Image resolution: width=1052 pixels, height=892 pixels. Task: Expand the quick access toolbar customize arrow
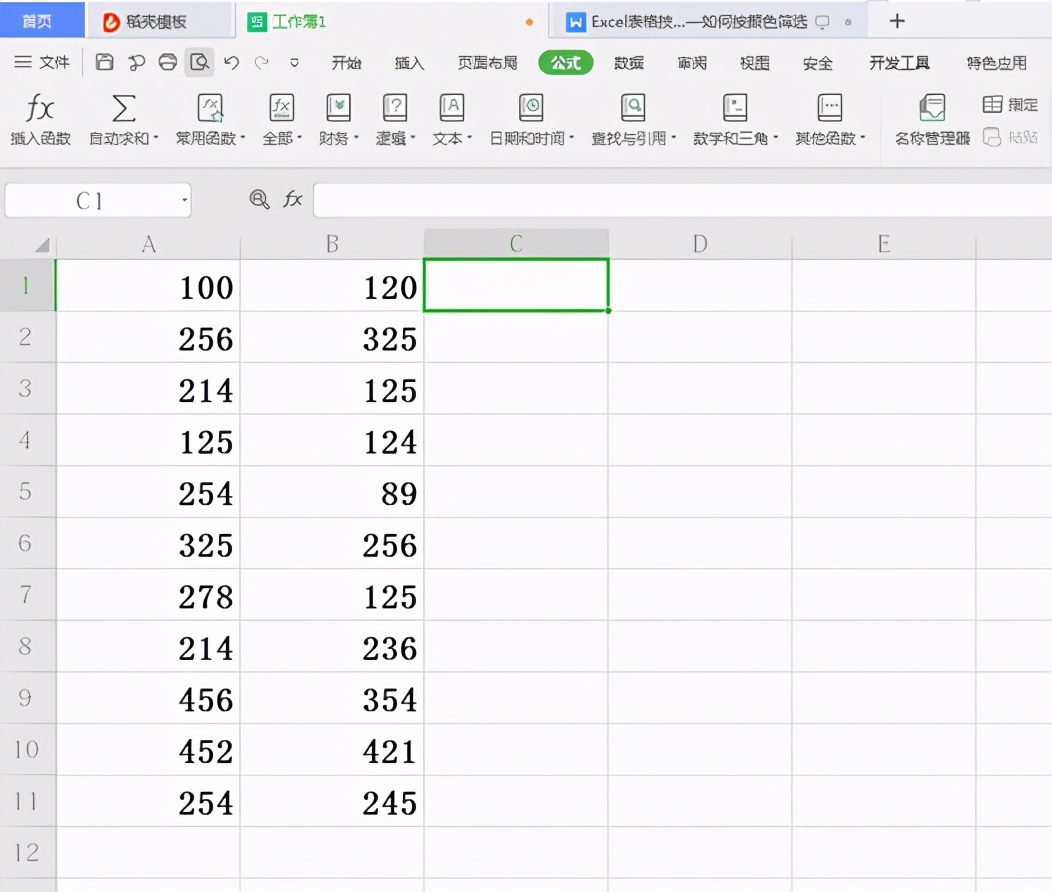point(294,63)
